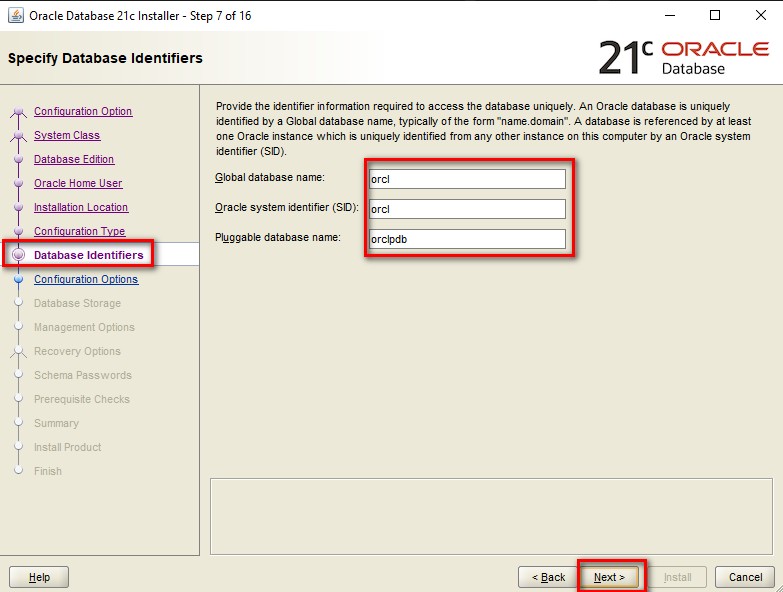Go to the System Class step

coord(67,135)
